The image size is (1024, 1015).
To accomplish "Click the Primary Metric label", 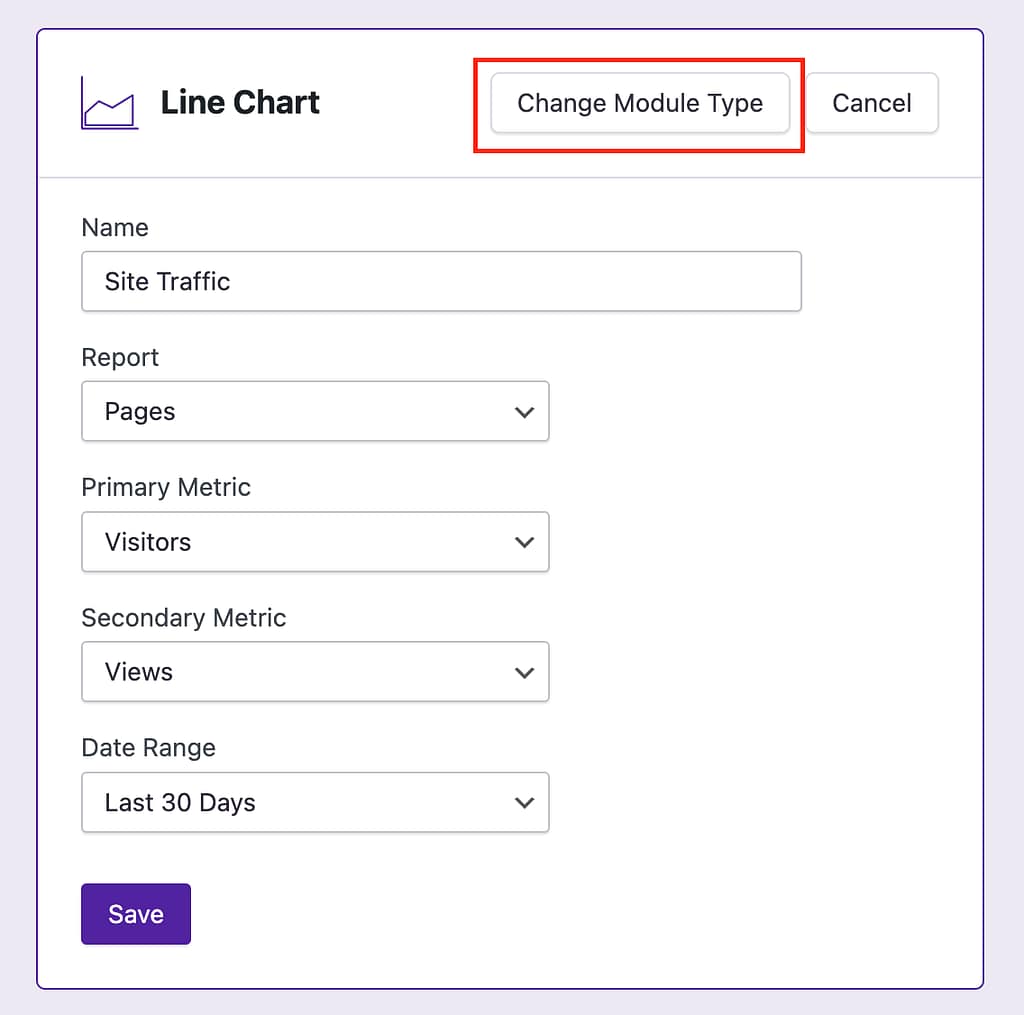I will 166,487.
